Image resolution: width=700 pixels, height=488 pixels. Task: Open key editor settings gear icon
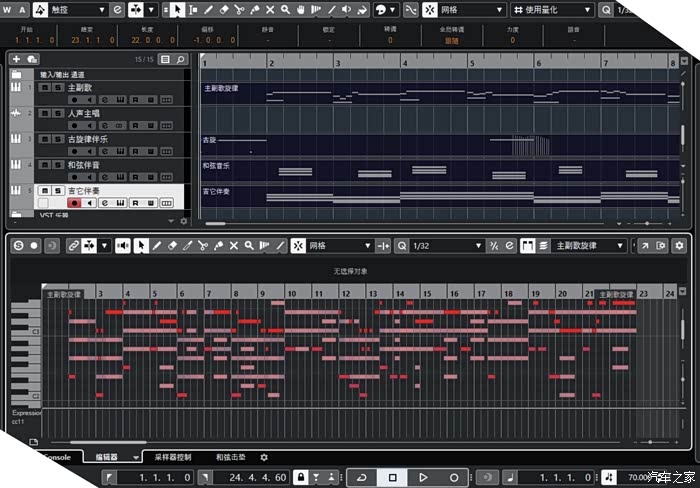coord(680,245)
